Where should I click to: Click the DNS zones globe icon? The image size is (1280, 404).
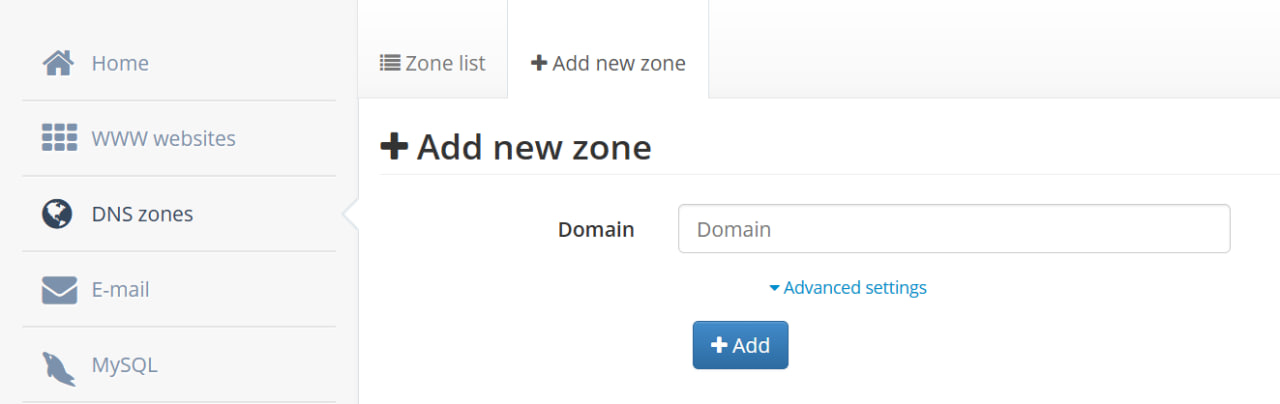tap(57, 214)
